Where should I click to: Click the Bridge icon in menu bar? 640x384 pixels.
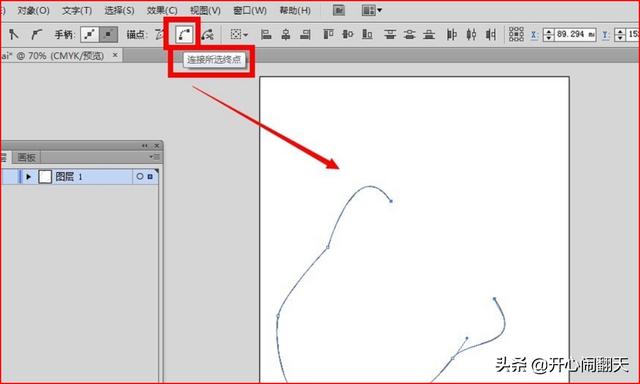tap(338, 11)
